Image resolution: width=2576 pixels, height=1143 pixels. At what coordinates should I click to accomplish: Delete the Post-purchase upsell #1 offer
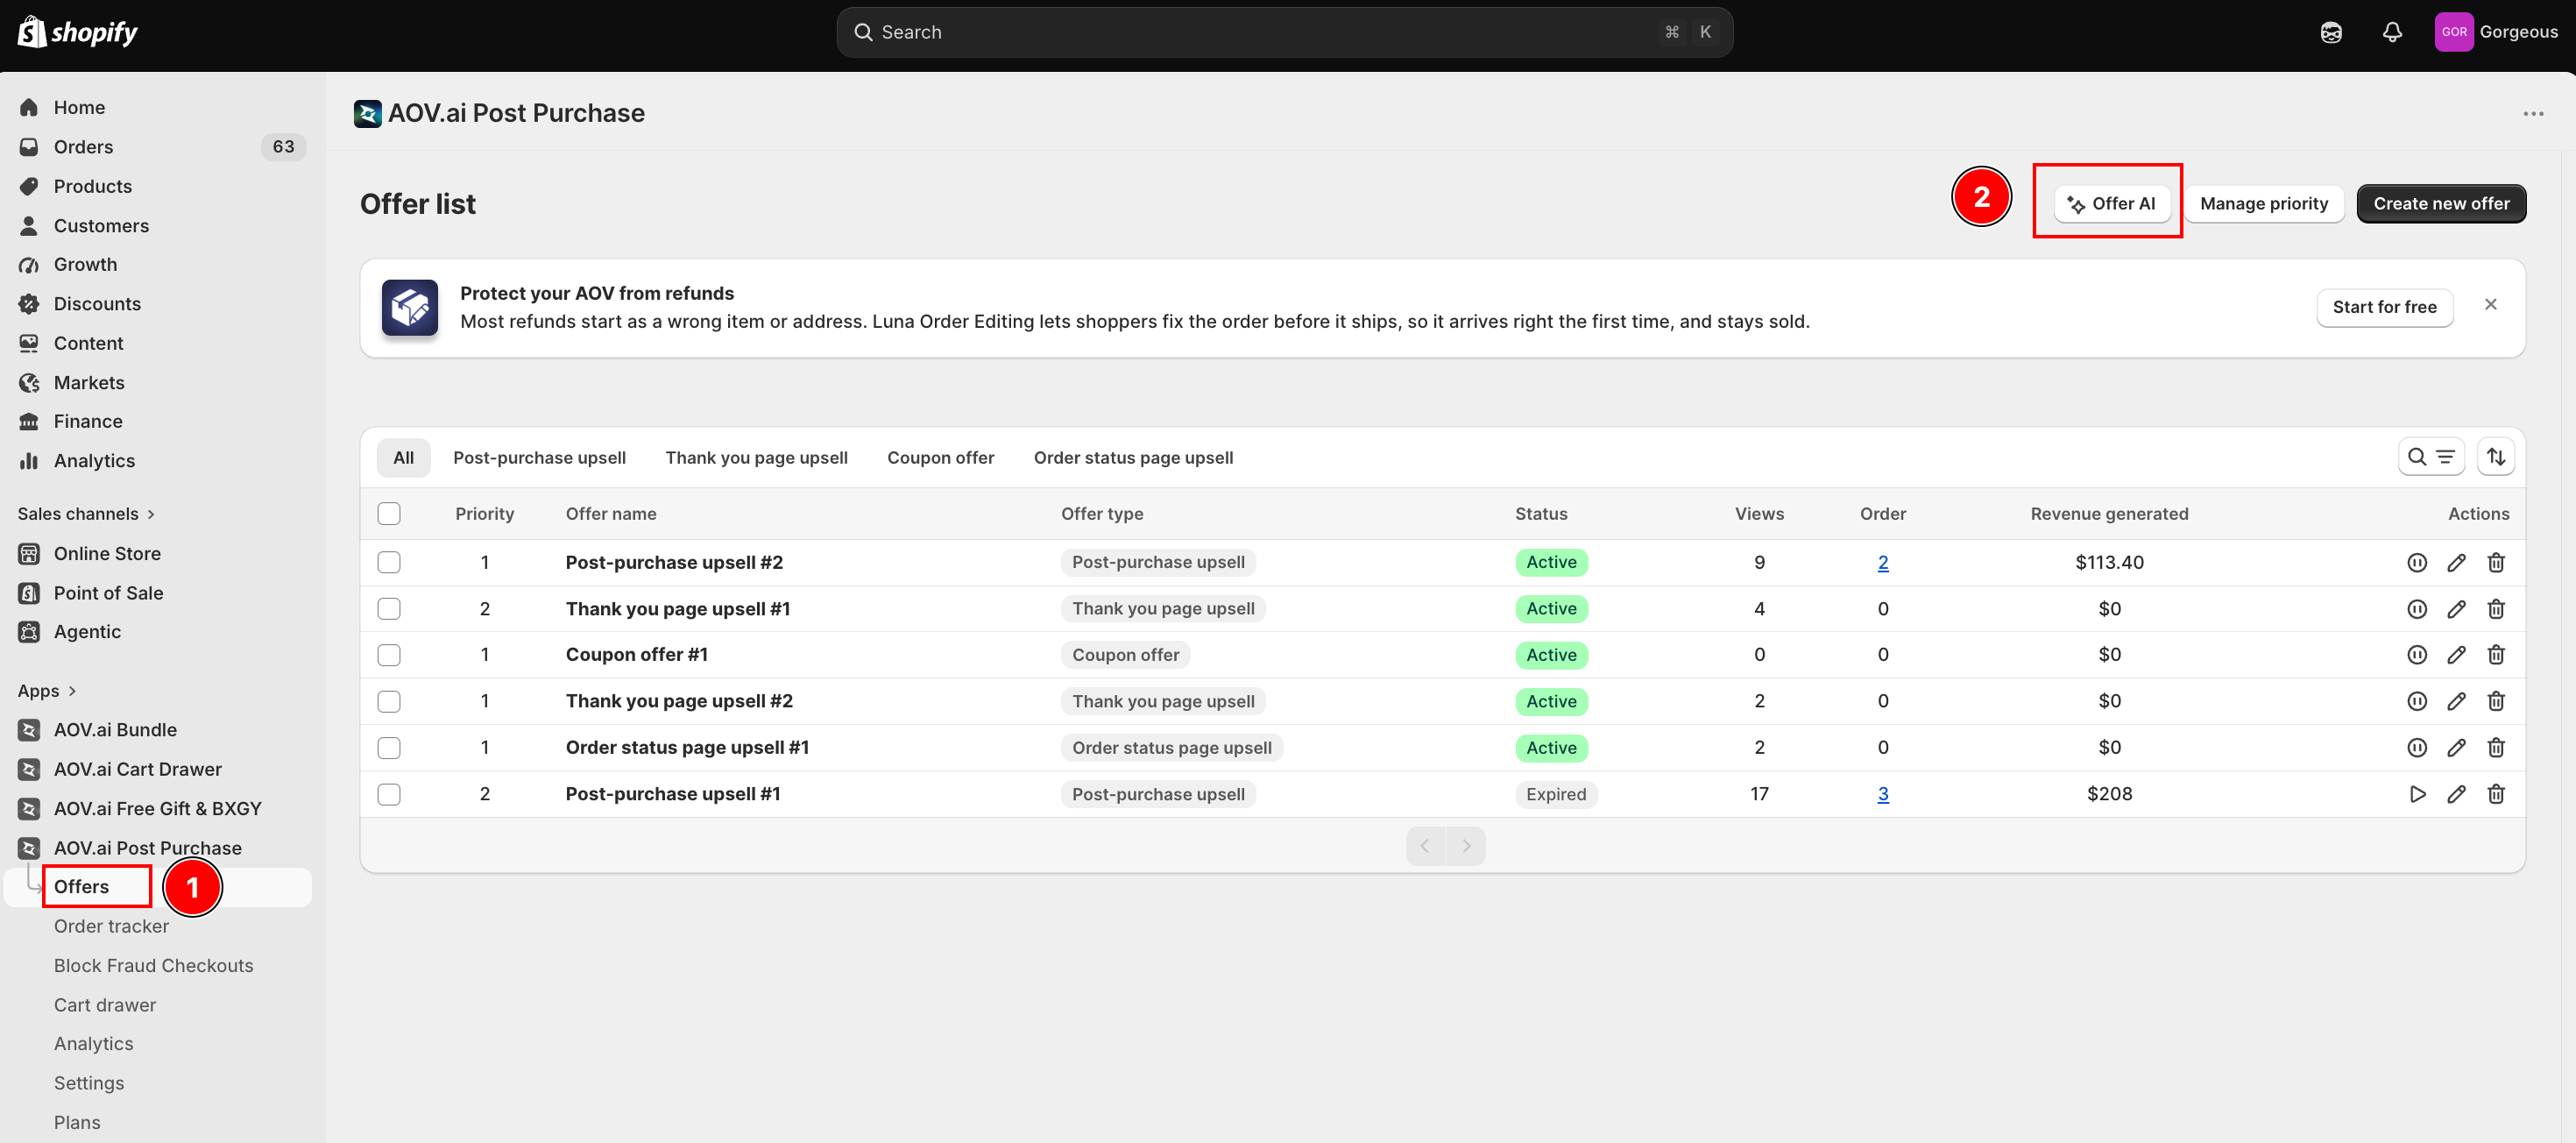point(2496,794)
